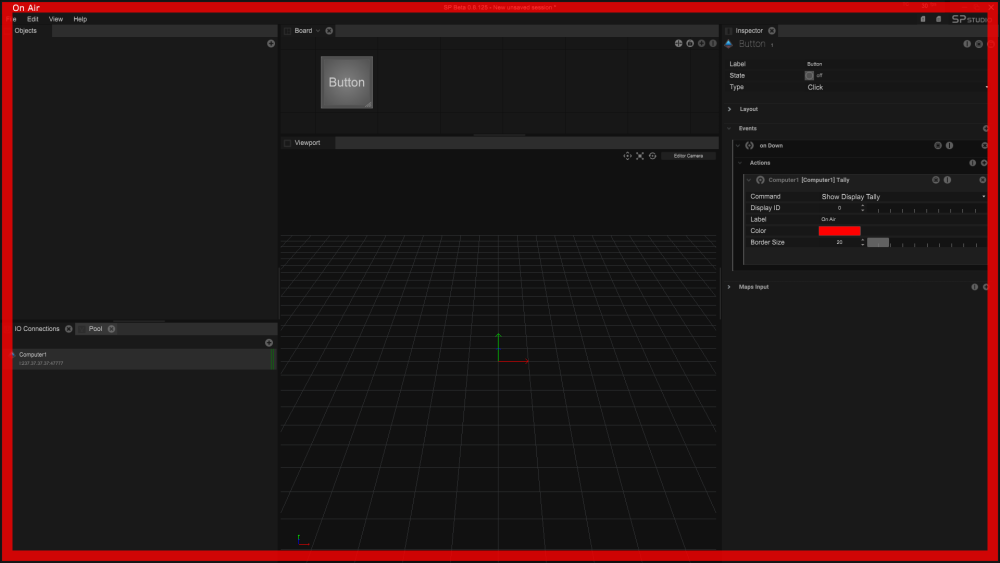Open info for Computer1 Tally action

point(948,180)
